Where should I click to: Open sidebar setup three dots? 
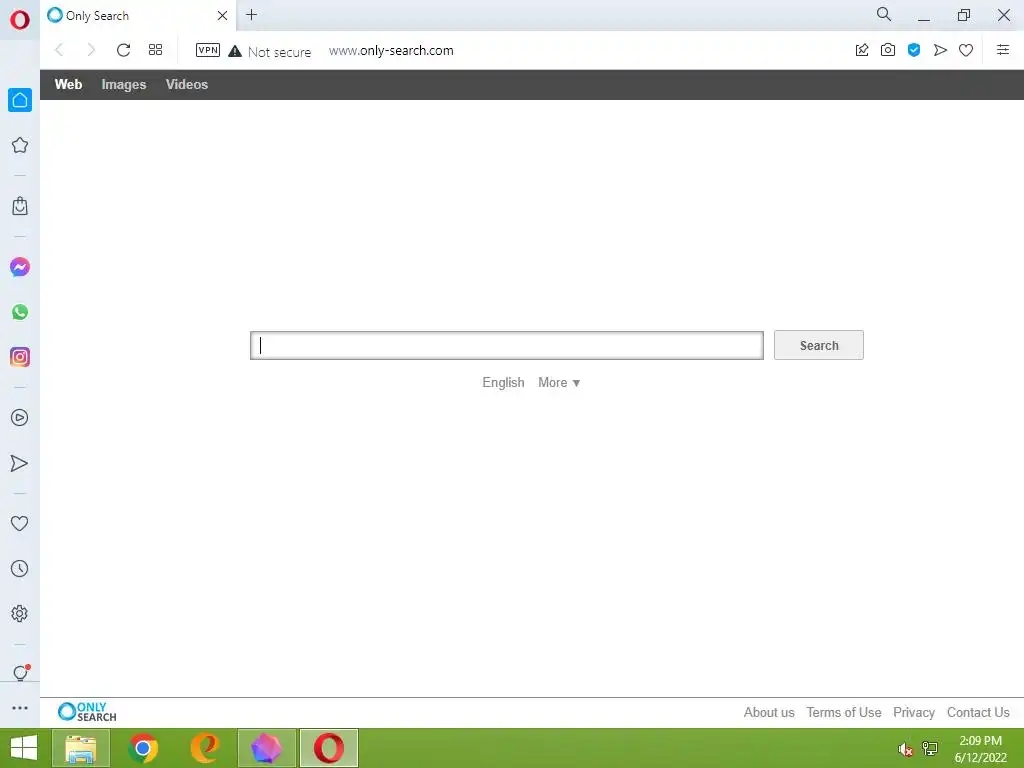pyautogui.click(x=20, y=708)
